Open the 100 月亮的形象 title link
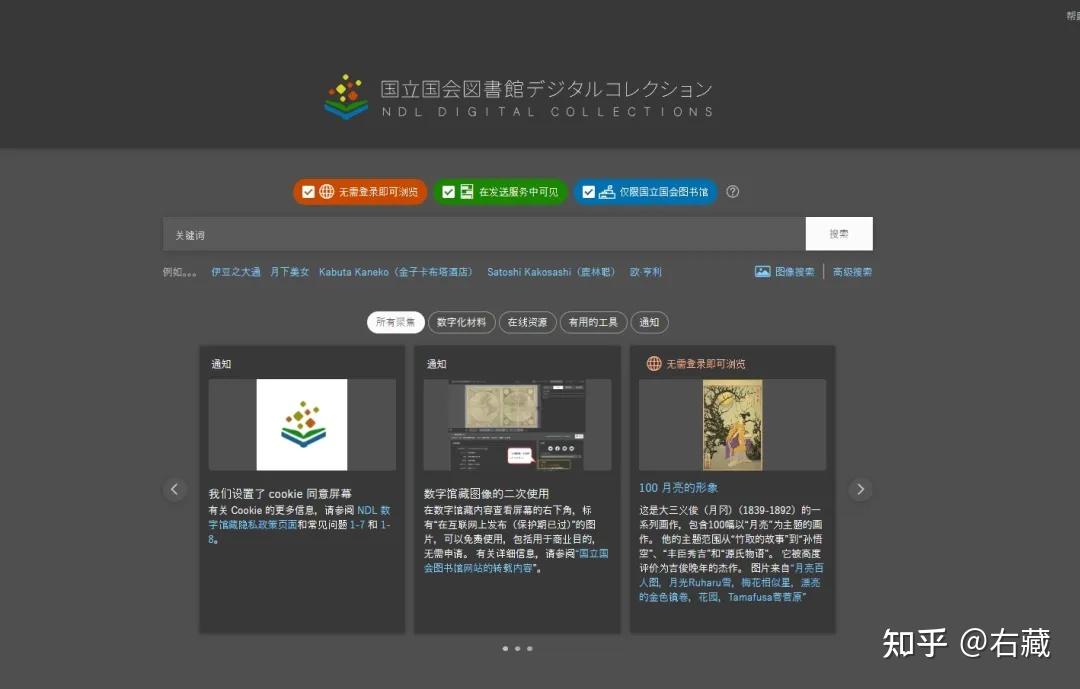 pos(678,487)
